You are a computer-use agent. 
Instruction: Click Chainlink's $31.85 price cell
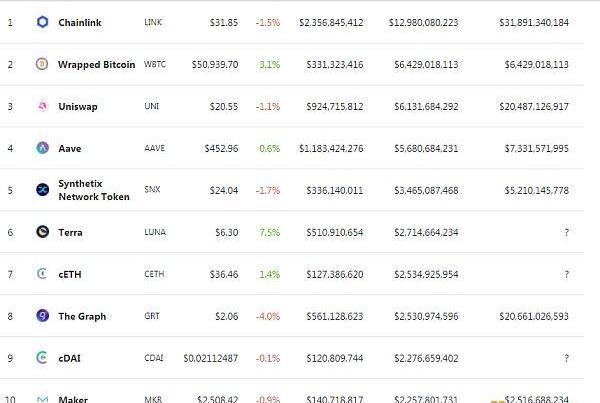pos(224,22)
